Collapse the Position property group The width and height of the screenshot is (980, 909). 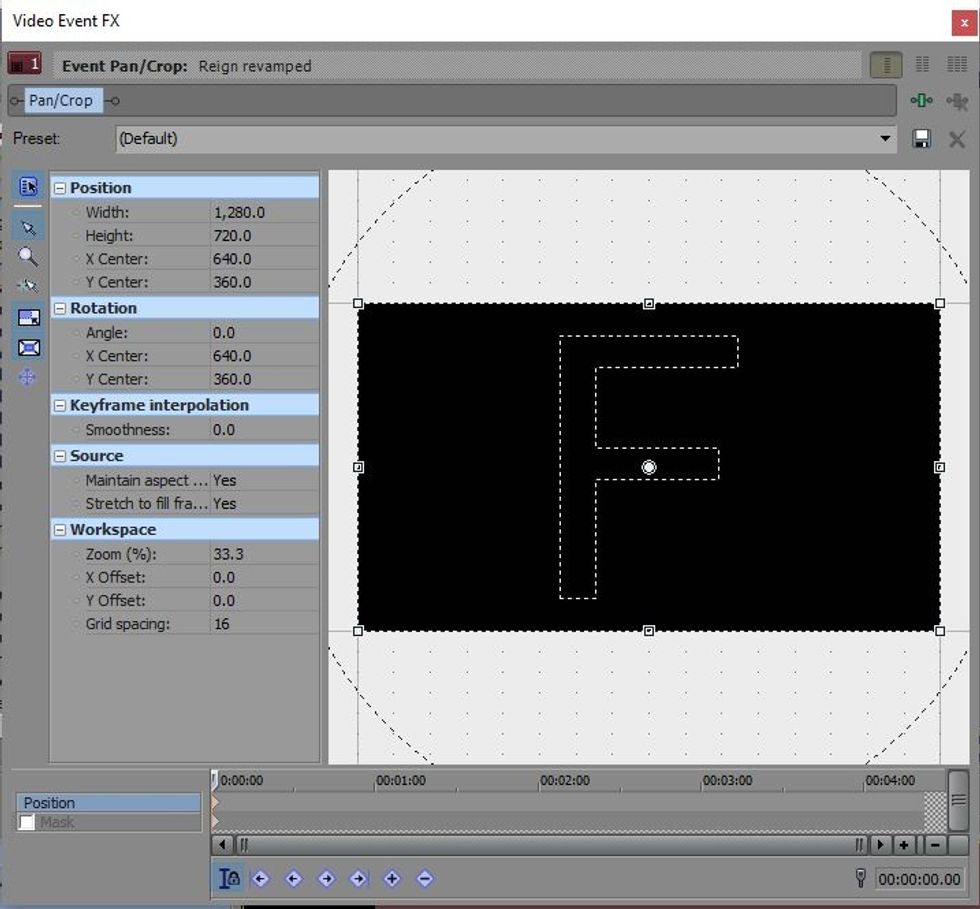tap(59, 187)
